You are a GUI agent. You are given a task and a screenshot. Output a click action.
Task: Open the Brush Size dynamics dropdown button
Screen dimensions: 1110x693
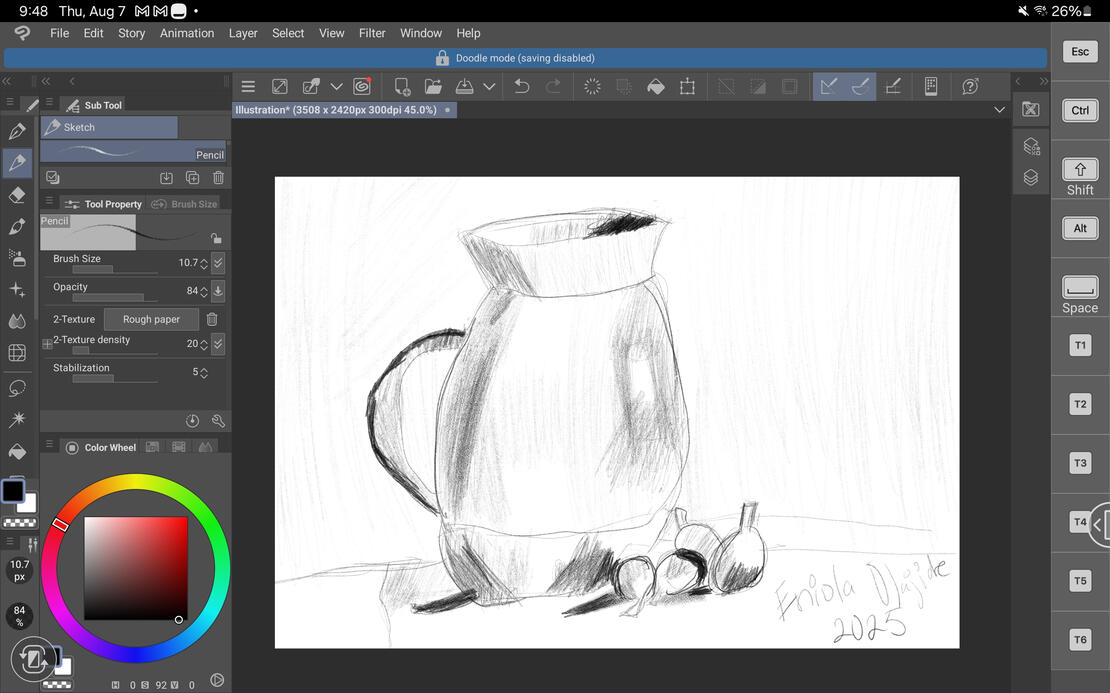click(218, 263)
